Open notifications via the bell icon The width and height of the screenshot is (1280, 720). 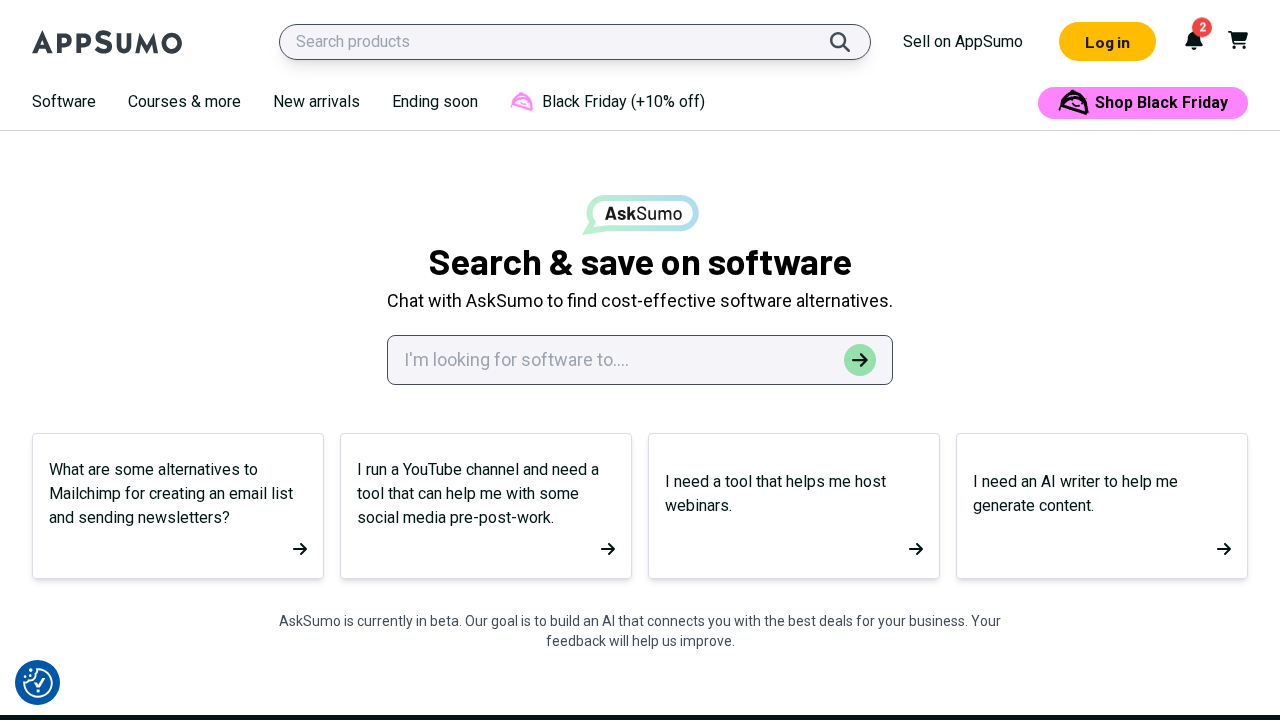(x=1193, y=42)
